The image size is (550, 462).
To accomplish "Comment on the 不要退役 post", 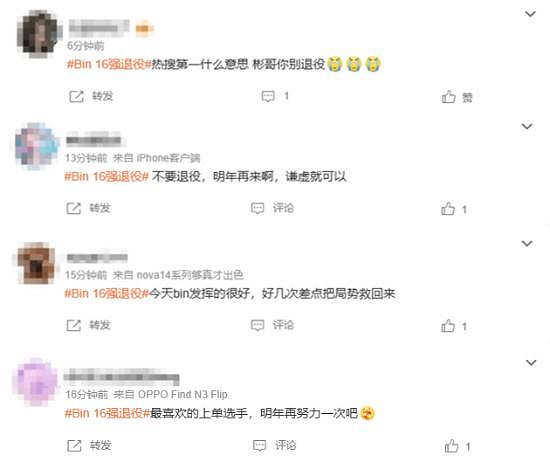I will (272, 208).
